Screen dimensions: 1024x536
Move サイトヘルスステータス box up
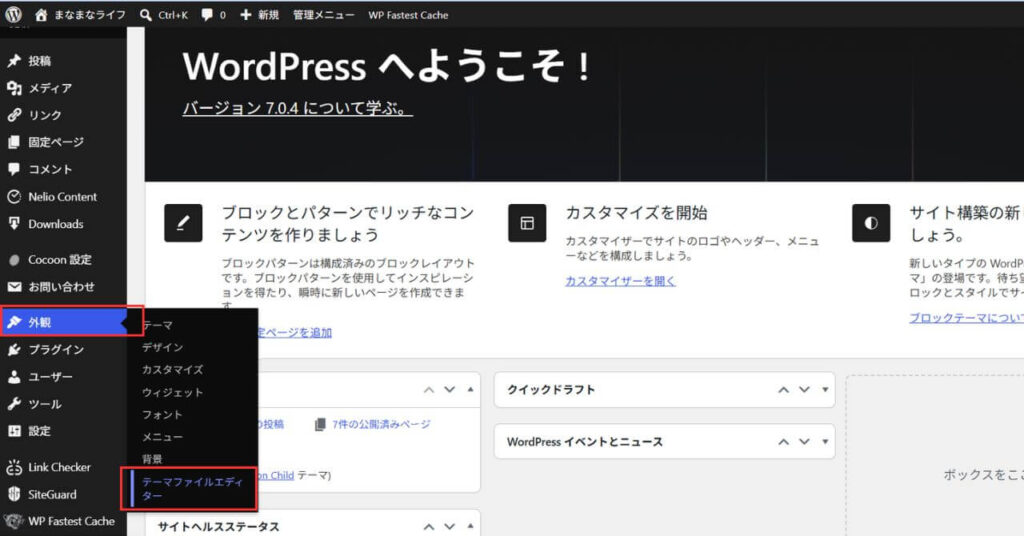(429, 527)
